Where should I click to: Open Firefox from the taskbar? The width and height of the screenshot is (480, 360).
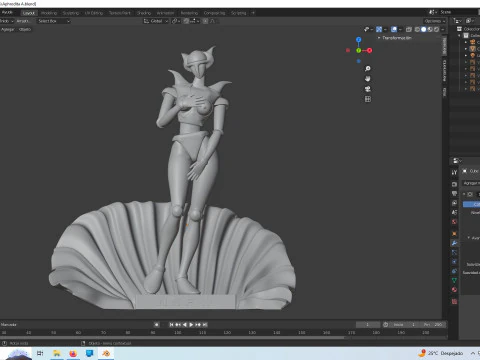(73, 353)
